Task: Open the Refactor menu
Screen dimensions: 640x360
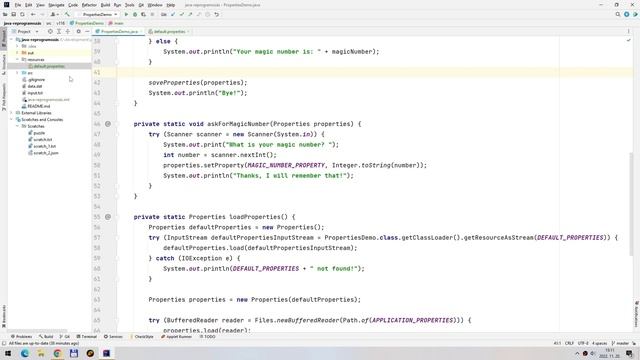Action: pyautogui.click(x=89, y=5)
